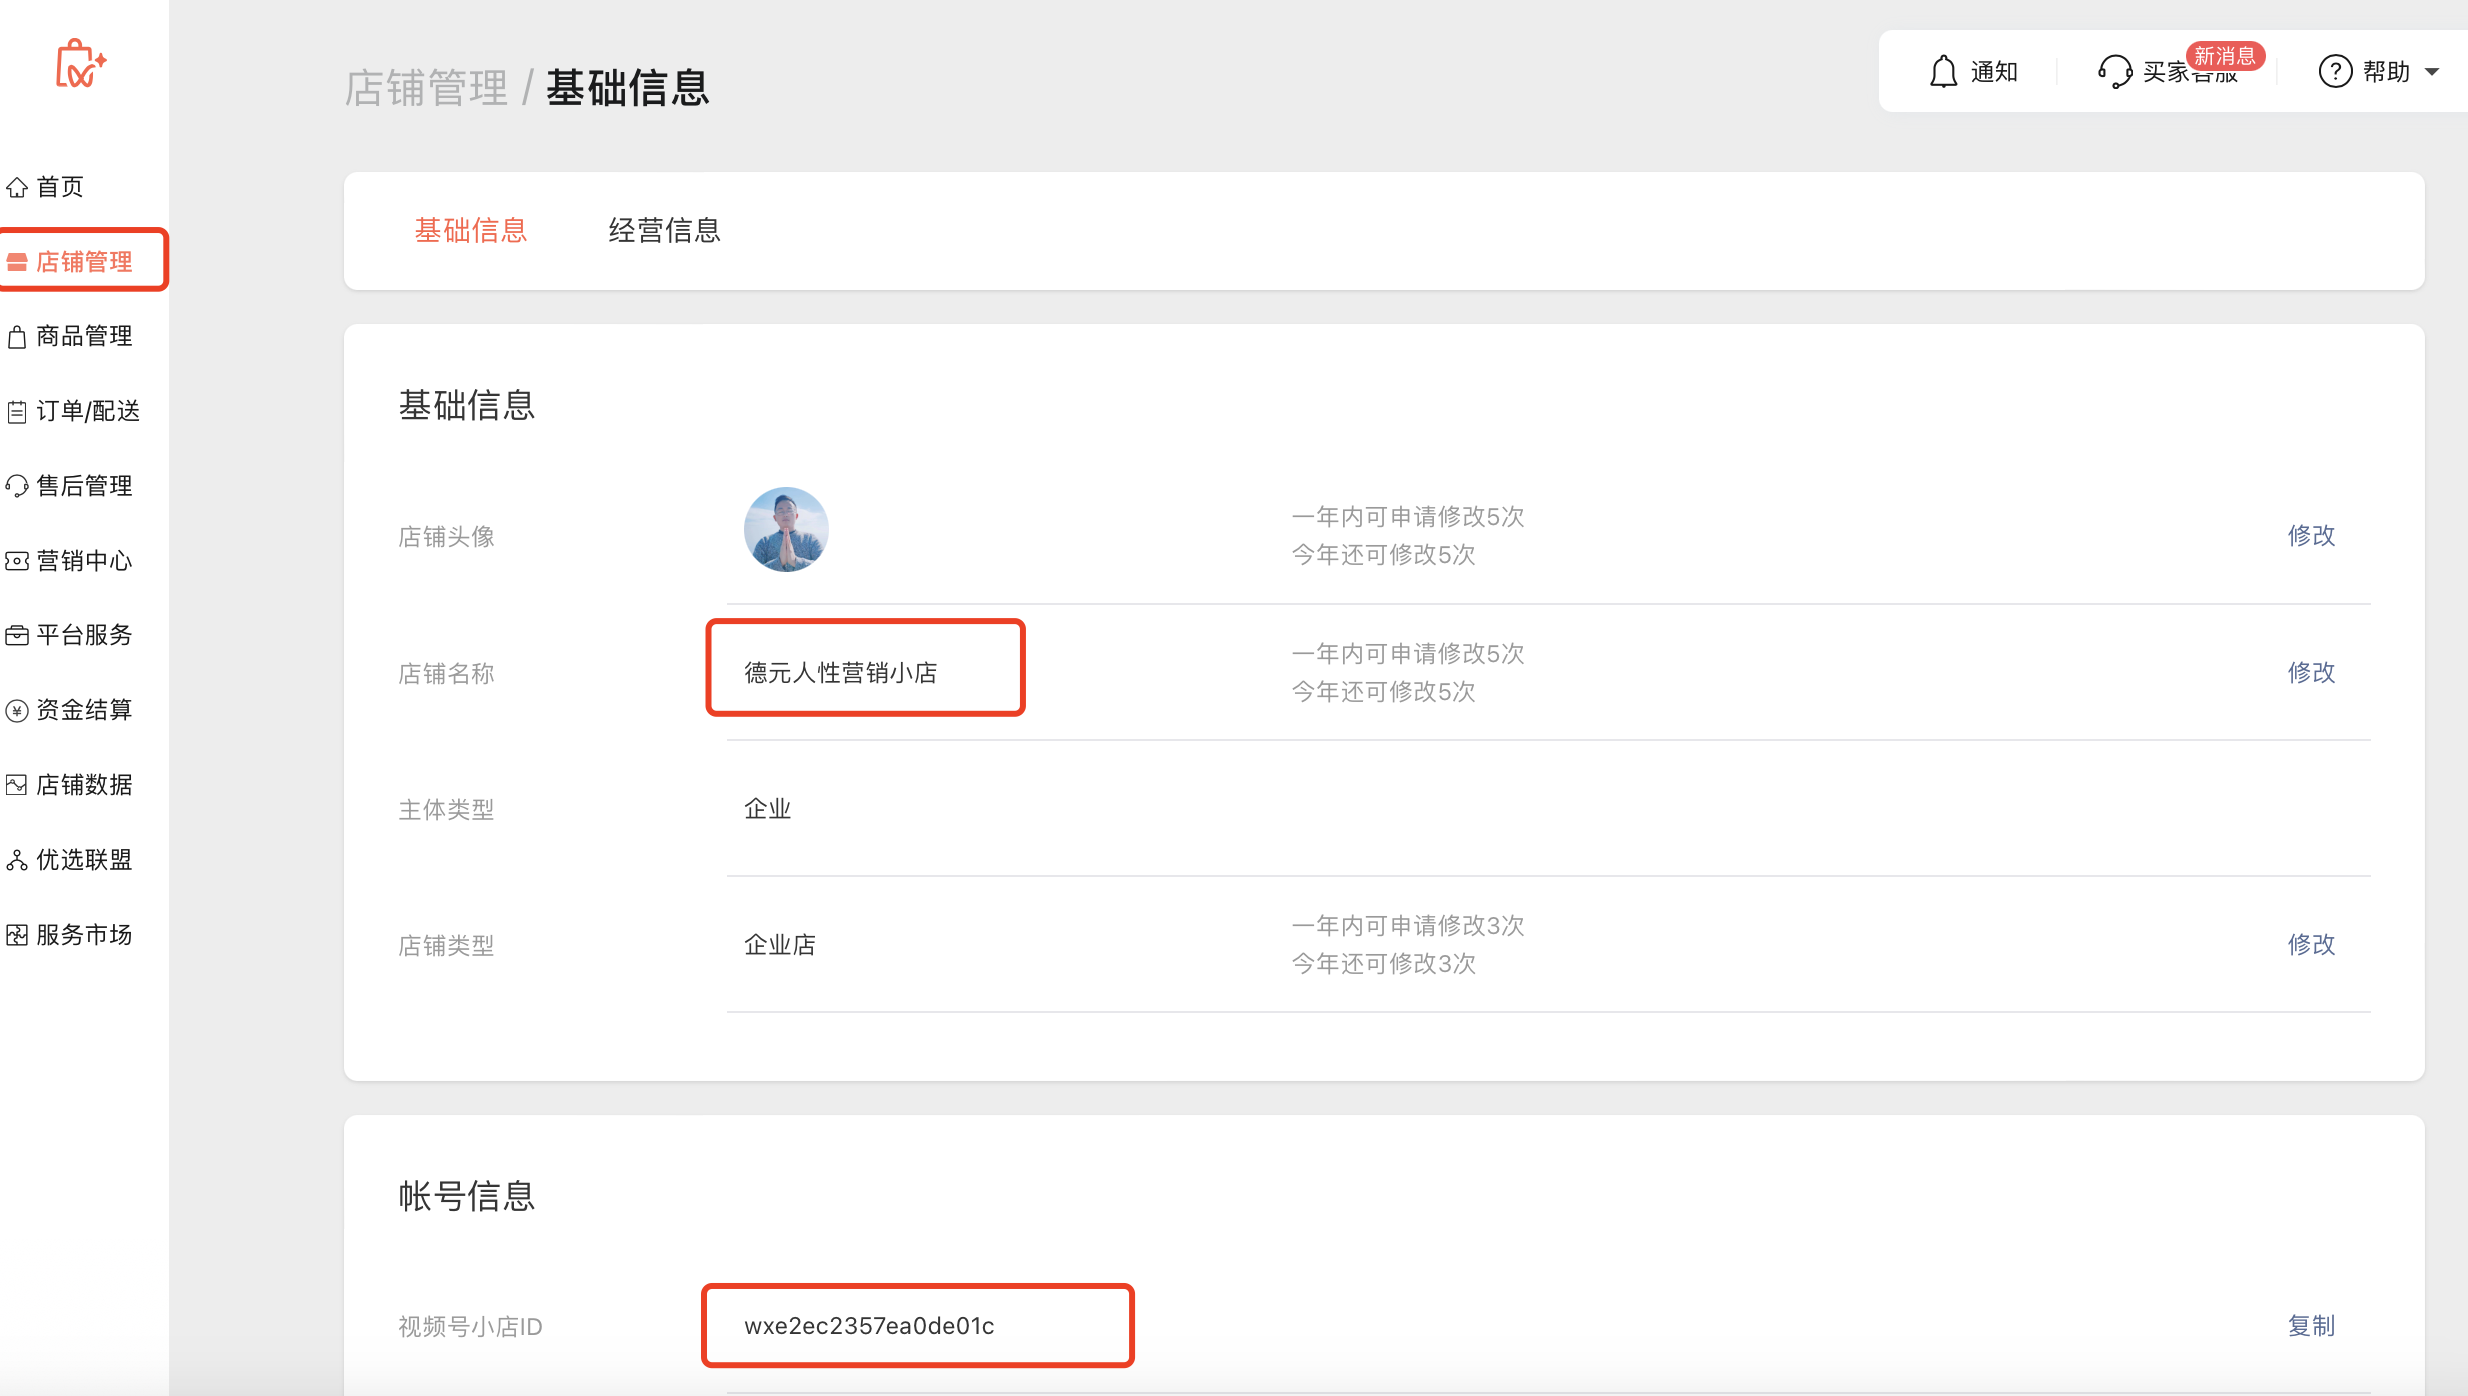Viewport: 2468px width, 1396px height.
Task: Click the shop logo icon at top-left
Action: [80, 65]
